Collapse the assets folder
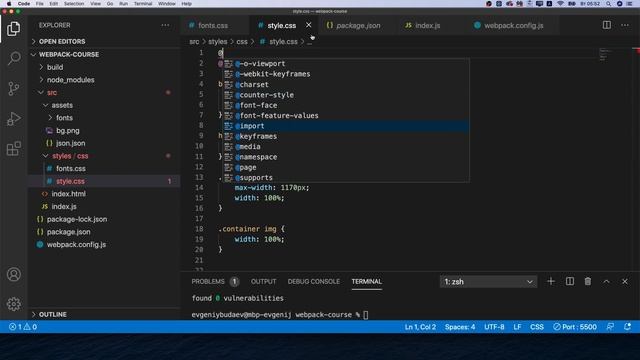 pyautogui.click(x=104, y=105)
